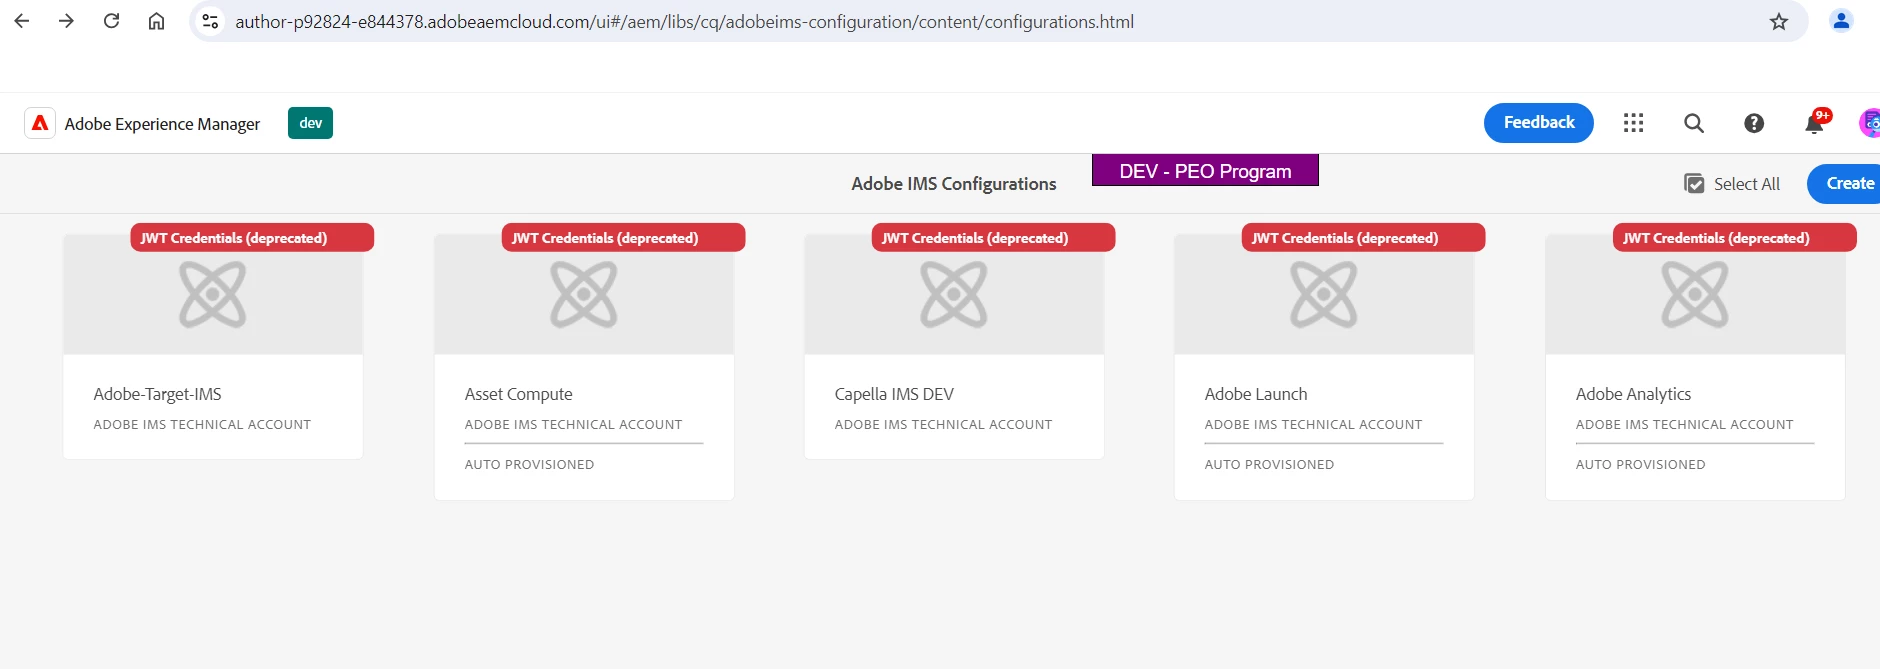Select all configurations
Screen dimensions: 1880x669
coord(1732,184)
